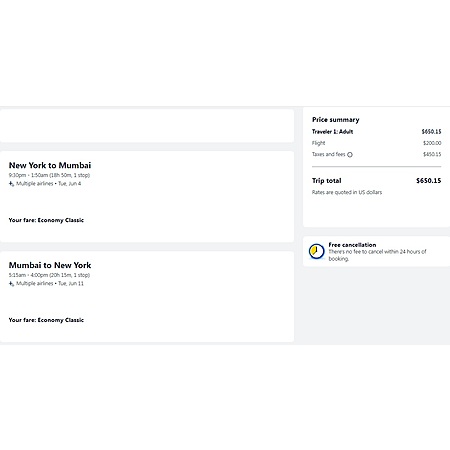Click the Price summary heading
This screenshot has width=450, height=450.
(x=336, y=120)
